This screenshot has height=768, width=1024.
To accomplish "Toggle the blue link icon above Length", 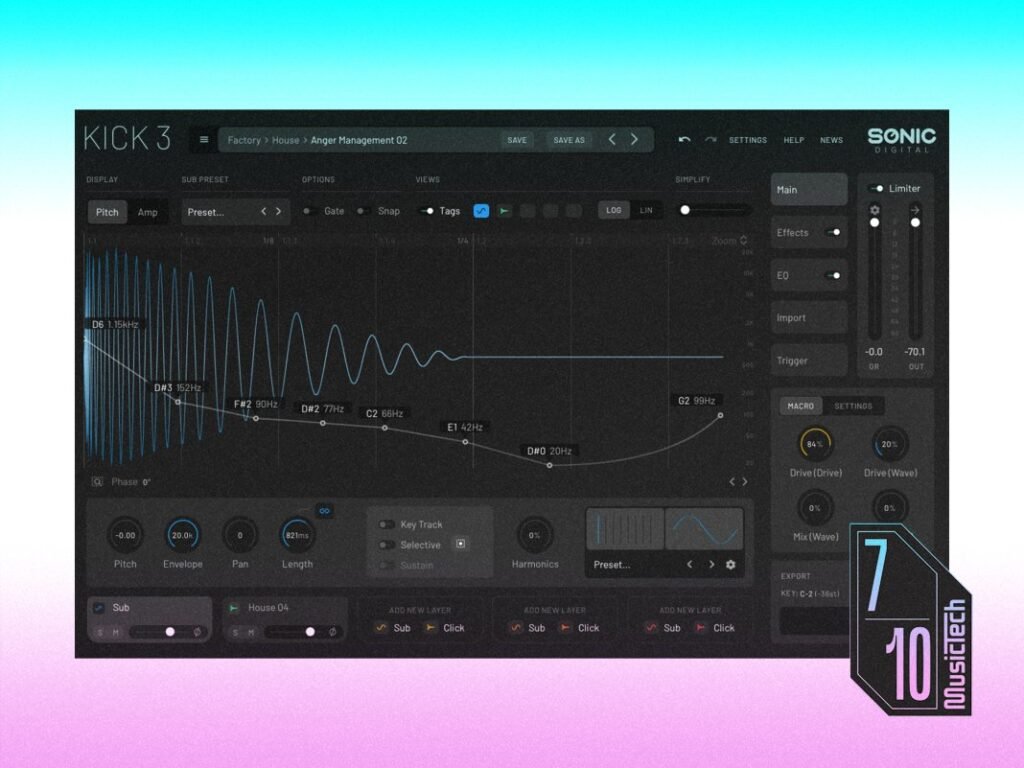I will (x=325, y=511).
